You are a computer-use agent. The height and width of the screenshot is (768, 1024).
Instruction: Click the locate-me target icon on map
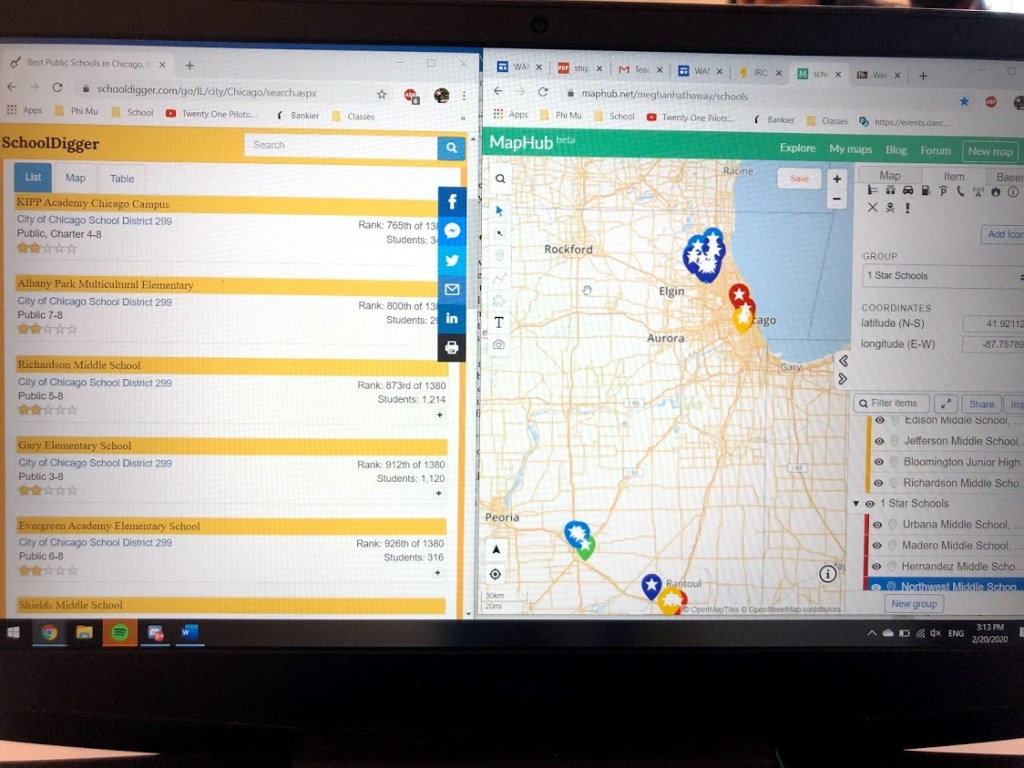click(495, 574)
